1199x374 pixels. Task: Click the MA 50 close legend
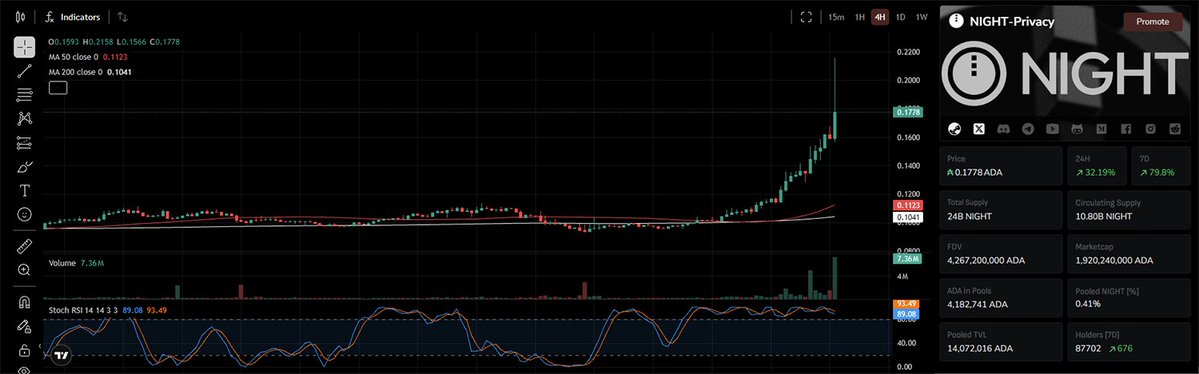[x=88, y=57]
